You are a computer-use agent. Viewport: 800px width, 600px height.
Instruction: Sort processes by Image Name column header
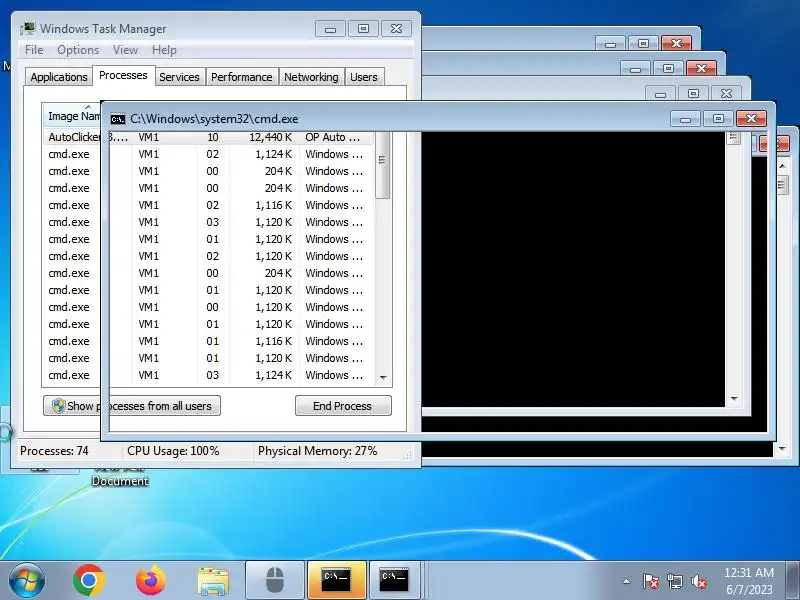[x=71, y=116]
